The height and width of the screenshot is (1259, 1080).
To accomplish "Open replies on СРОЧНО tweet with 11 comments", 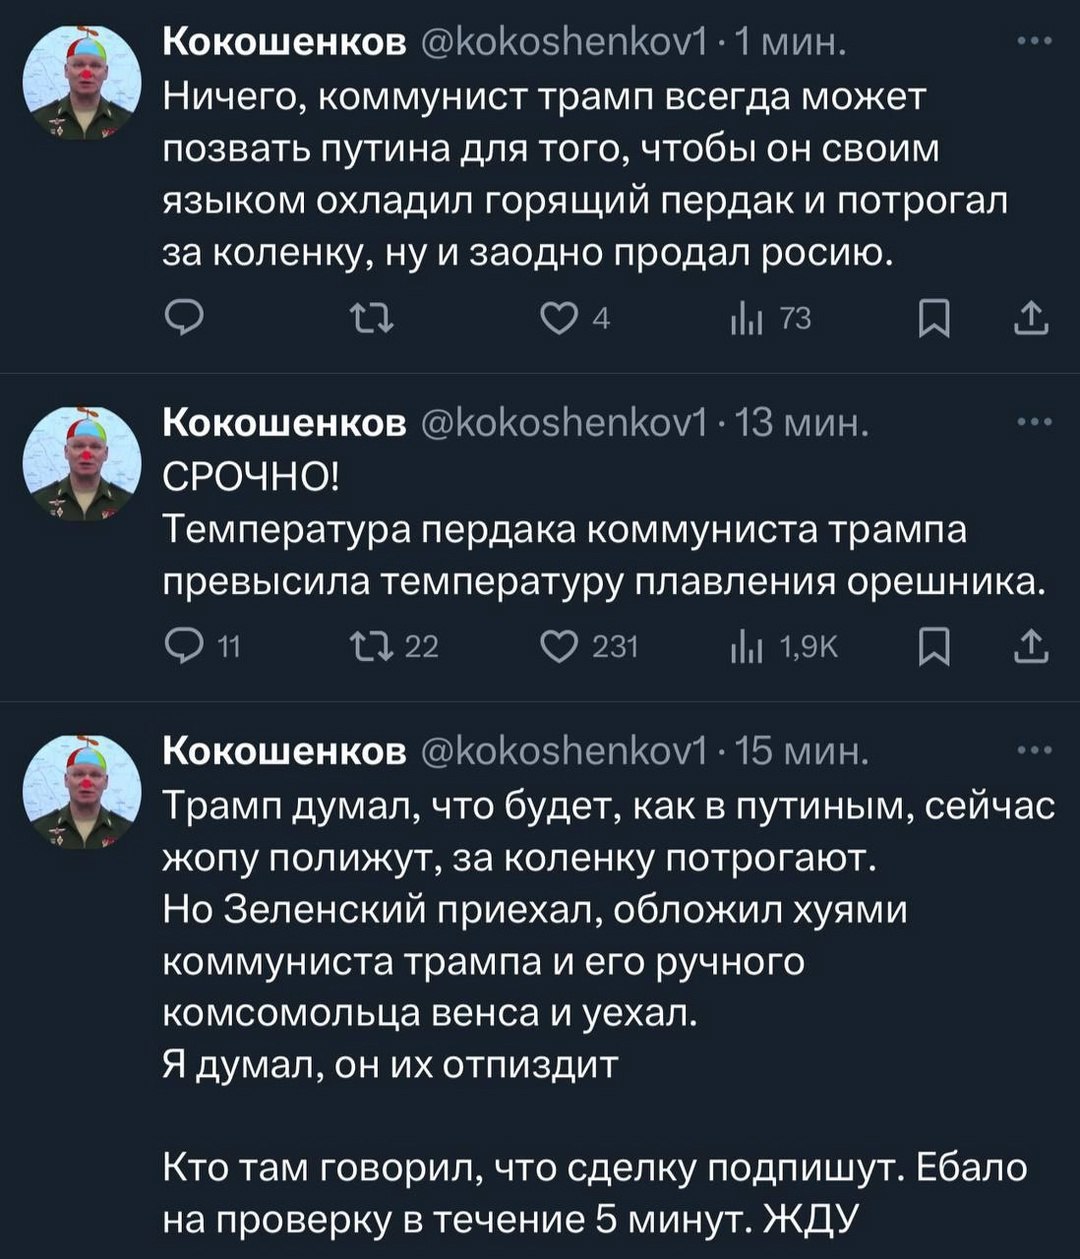I will (182, 648).
